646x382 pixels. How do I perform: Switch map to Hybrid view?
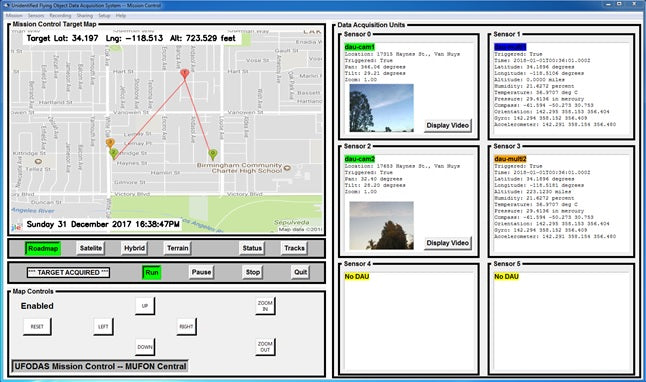click(134, 248)
